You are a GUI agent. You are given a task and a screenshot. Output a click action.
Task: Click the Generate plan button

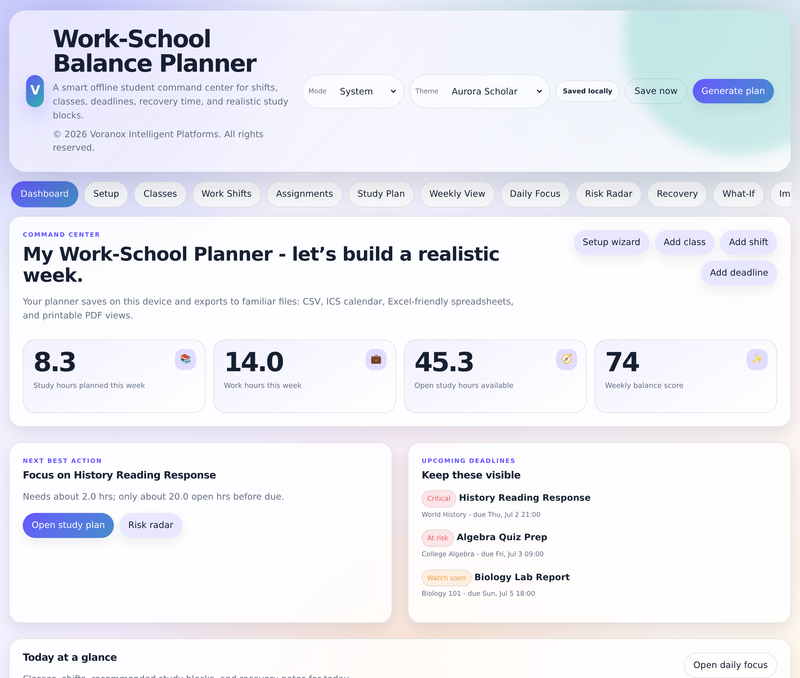[x=733, y=91]
